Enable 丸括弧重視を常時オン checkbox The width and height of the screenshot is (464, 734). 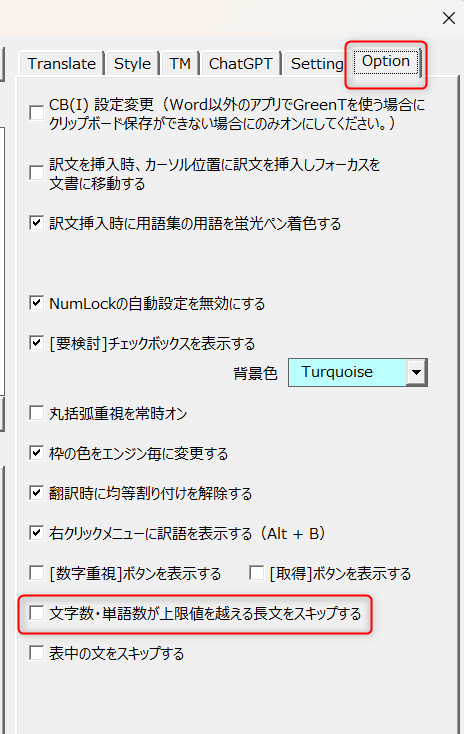pos(37,413)
